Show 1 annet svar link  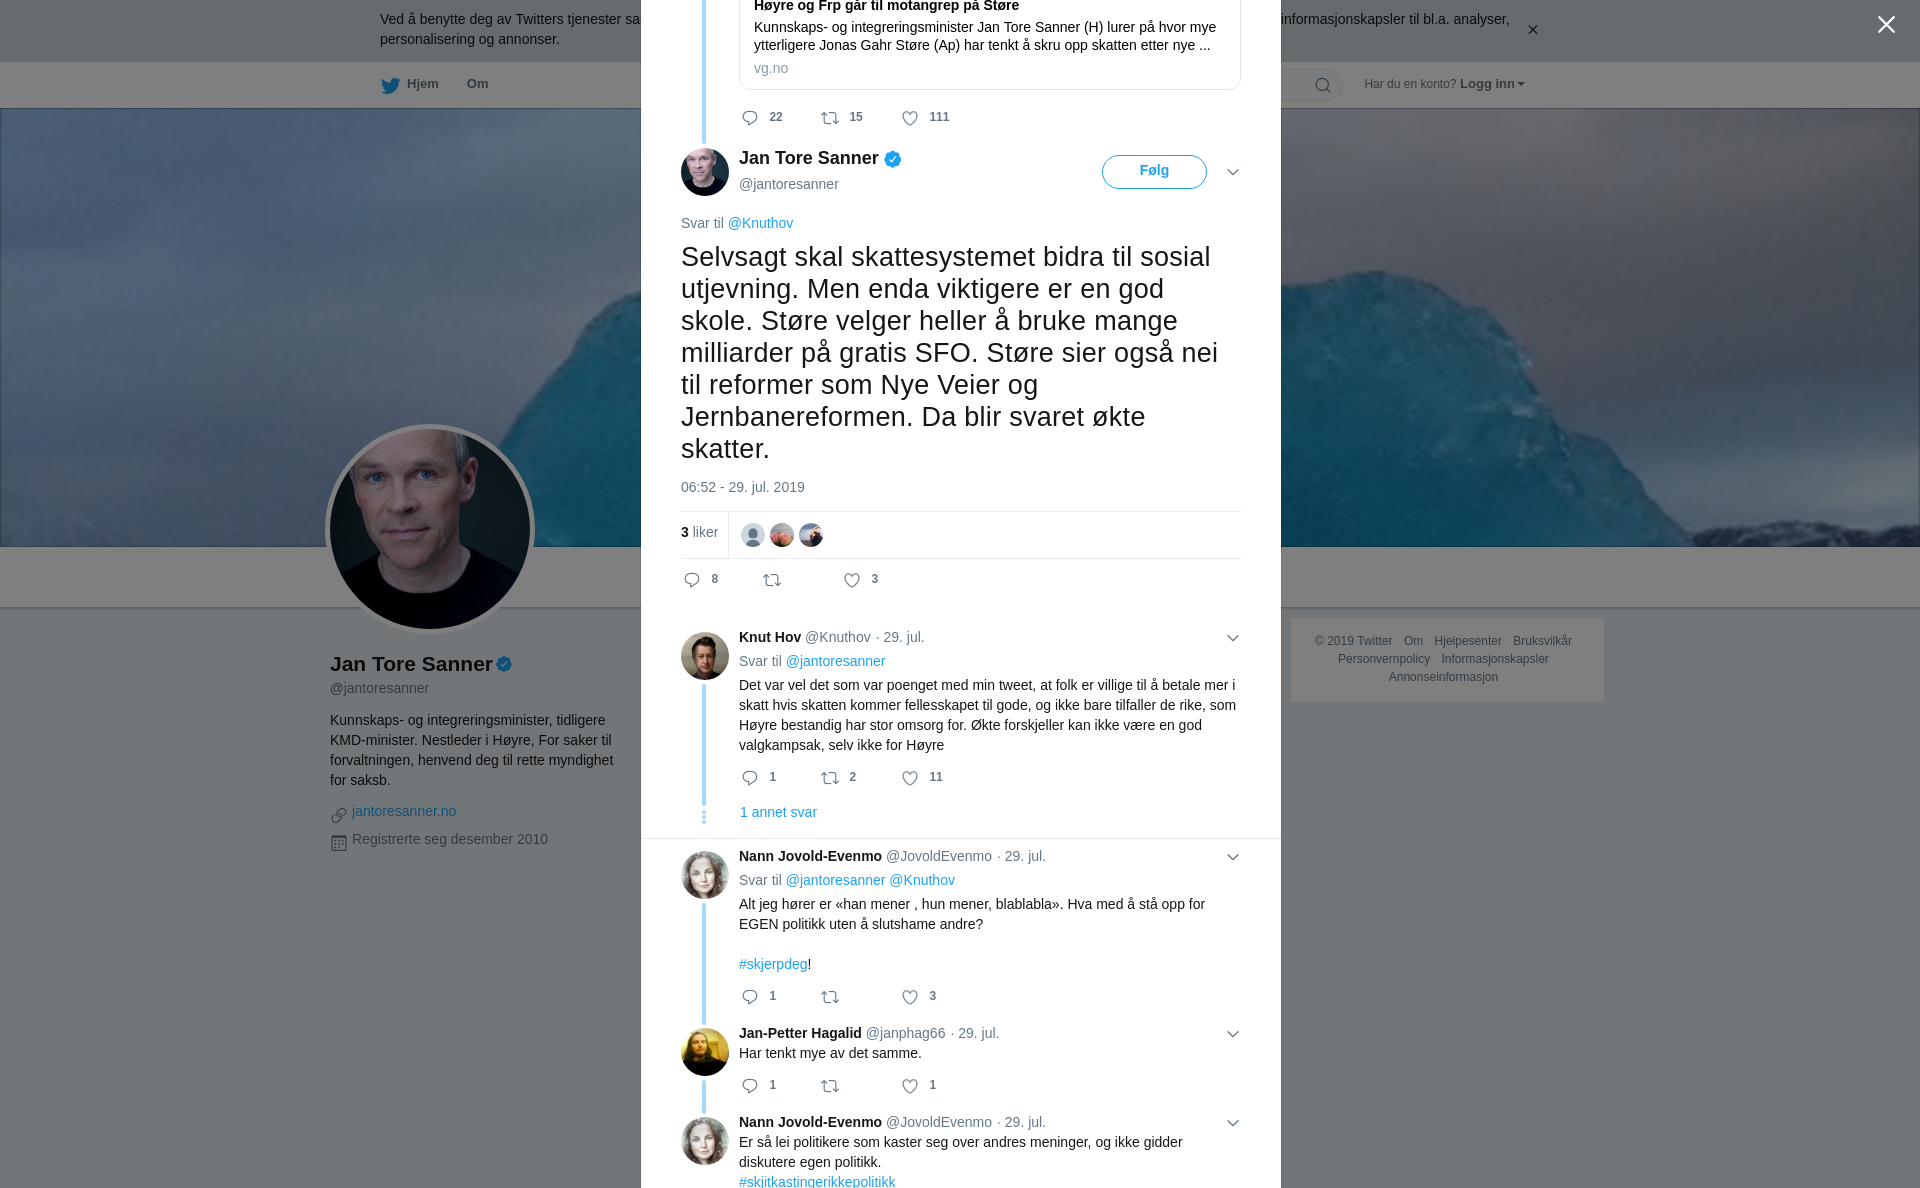click(778, 812)
